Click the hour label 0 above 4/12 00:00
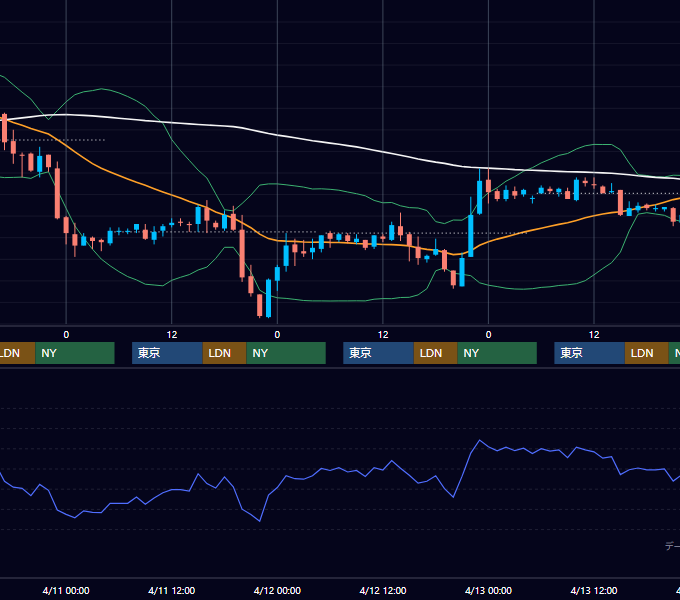This screenshot has width=680, height=600. pos(277,335)
